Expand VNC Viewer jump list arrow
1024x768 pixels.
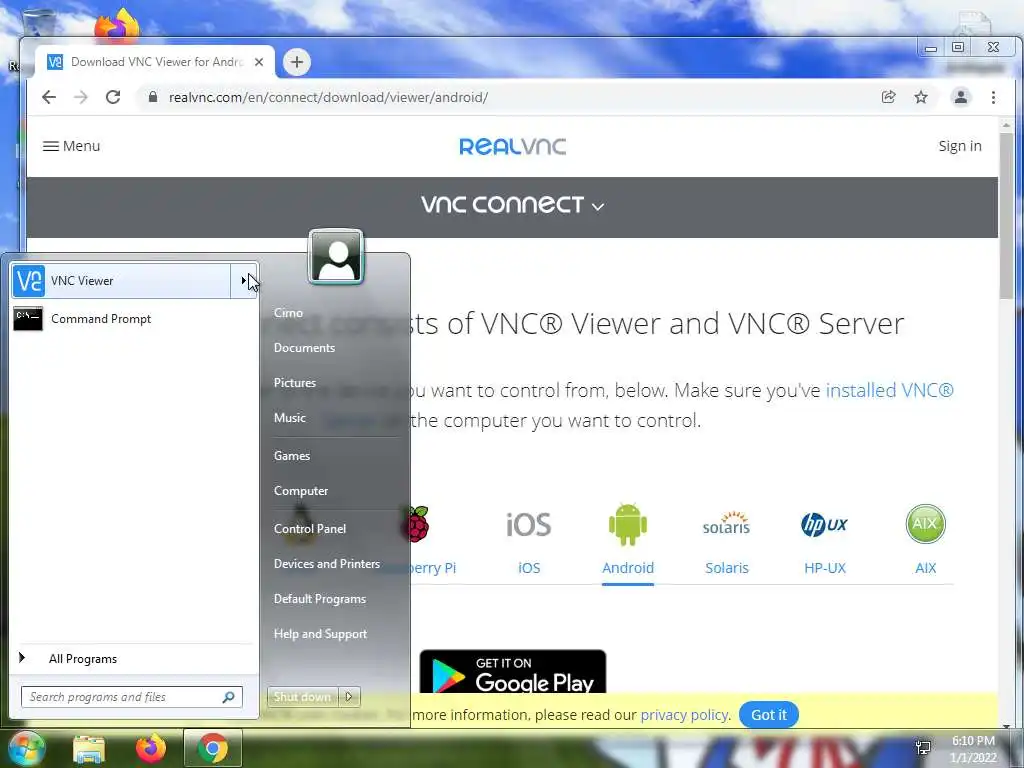(x=244, y=281)
